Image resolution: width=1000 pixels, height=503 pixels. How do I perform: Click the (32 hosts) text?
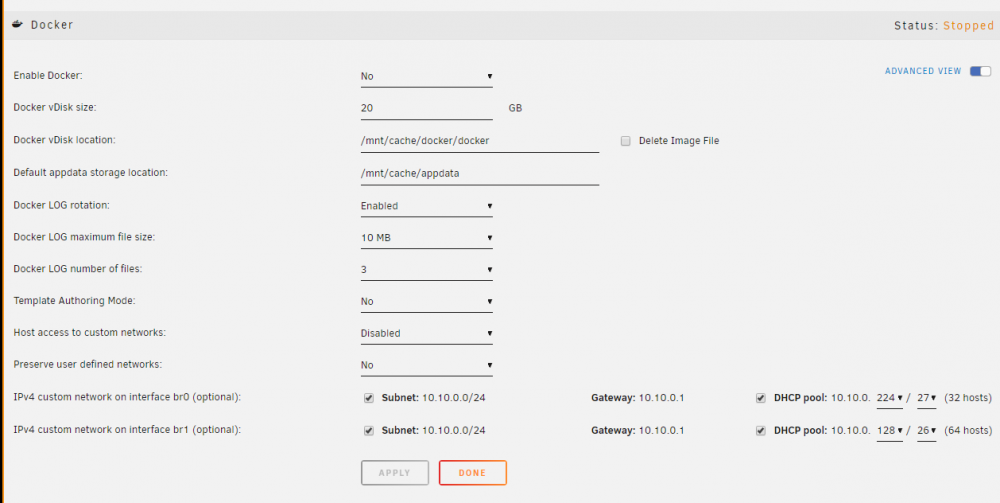[x=967, y=398]
